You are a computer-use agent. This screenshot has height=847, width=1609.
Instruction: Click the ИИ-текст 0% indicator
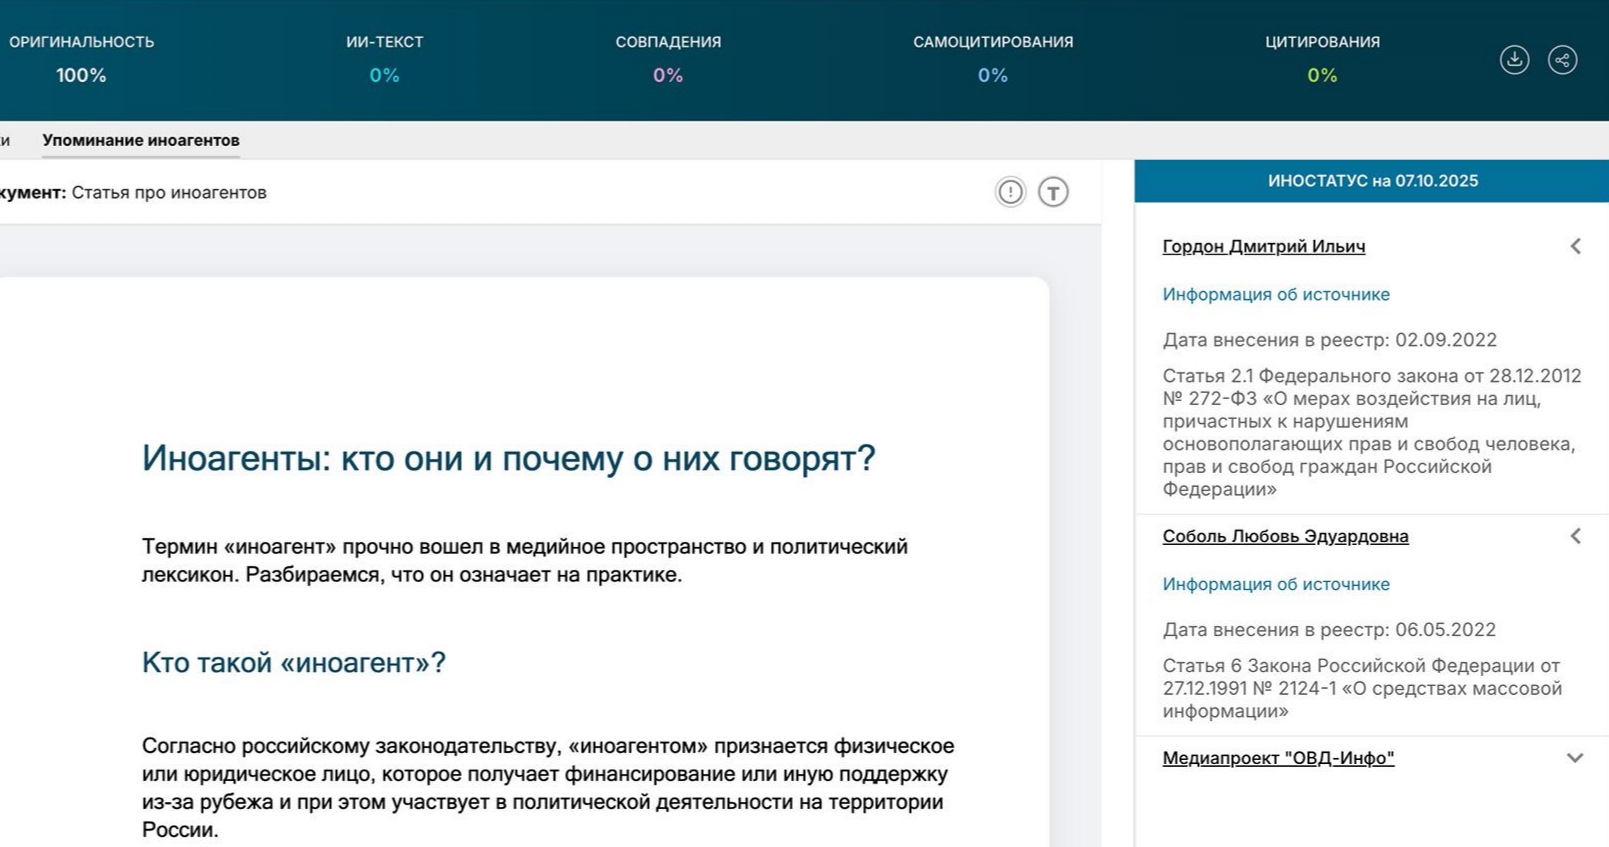384,60
